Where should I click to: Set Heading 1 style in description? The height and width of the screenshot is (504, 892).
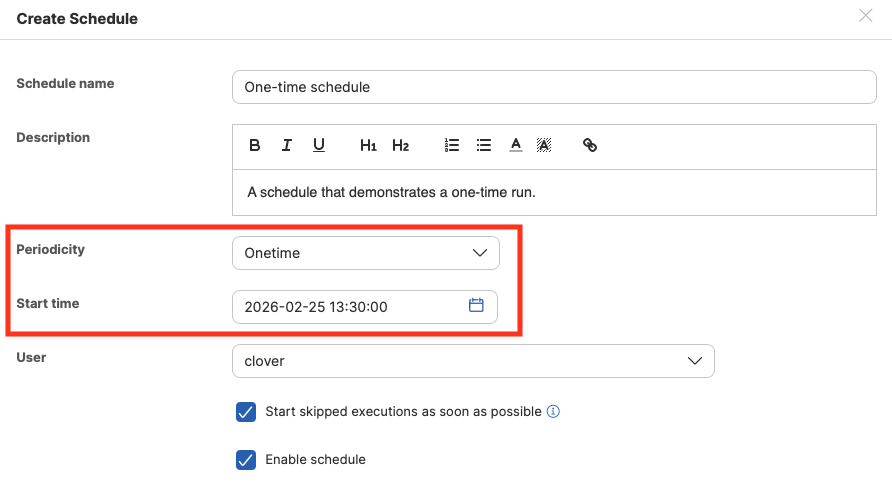(368, 146)
